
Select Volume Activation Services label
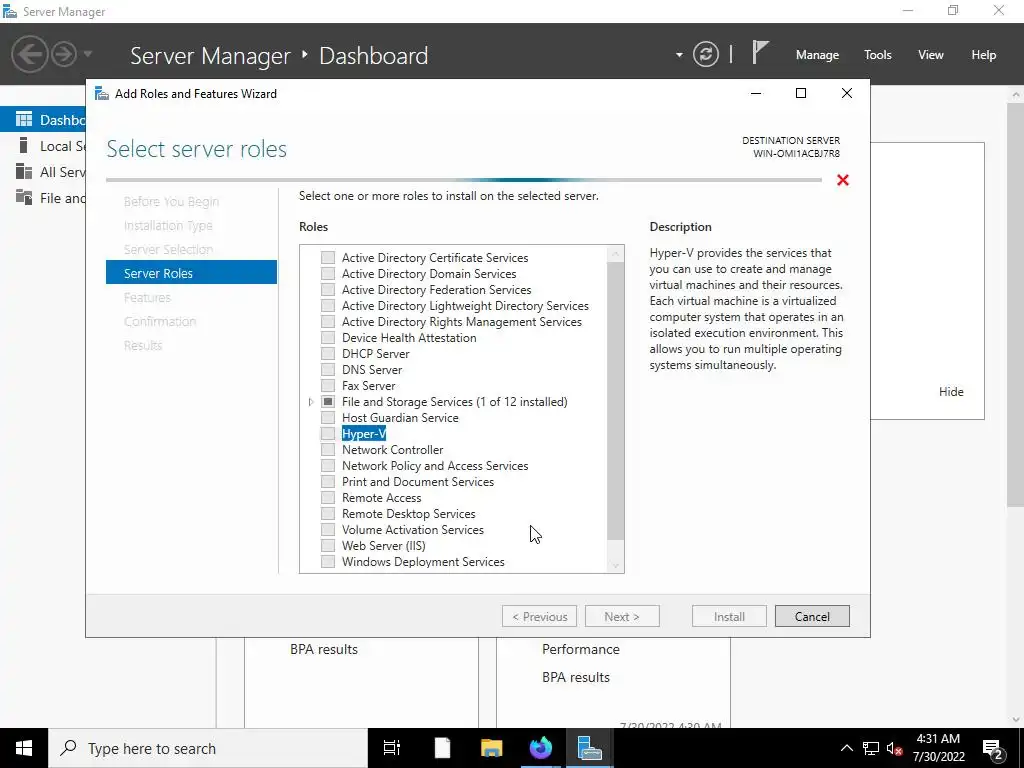coord(413,530)
